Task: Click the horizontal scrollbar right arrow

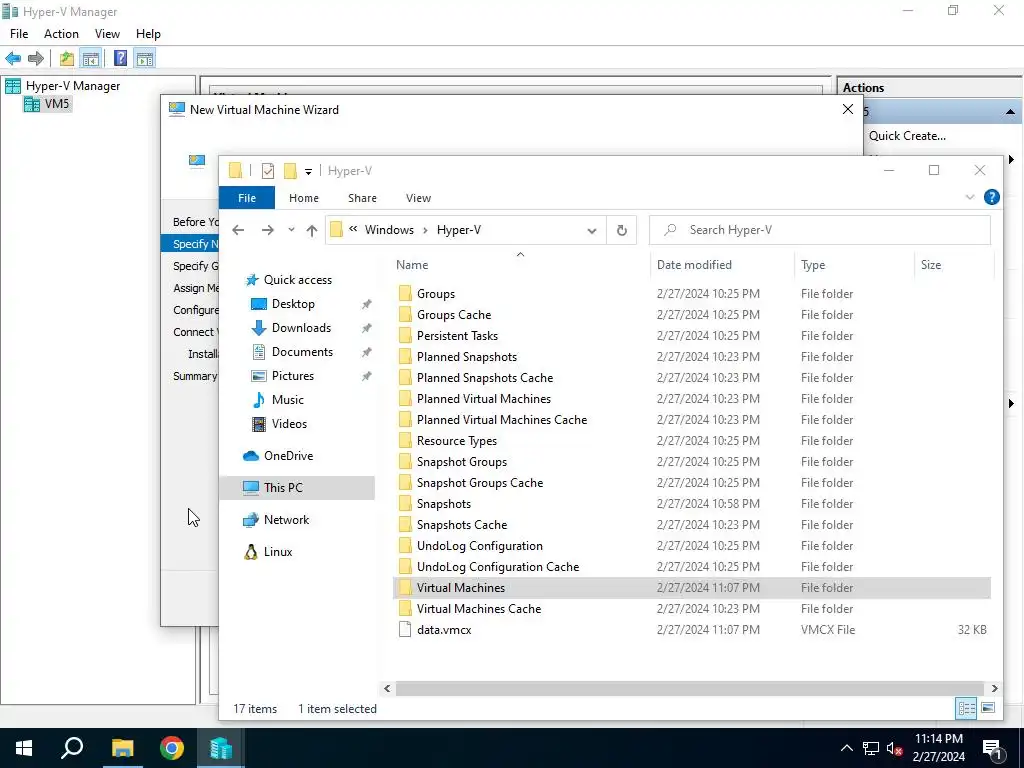Action: click(x=995, y=688)
